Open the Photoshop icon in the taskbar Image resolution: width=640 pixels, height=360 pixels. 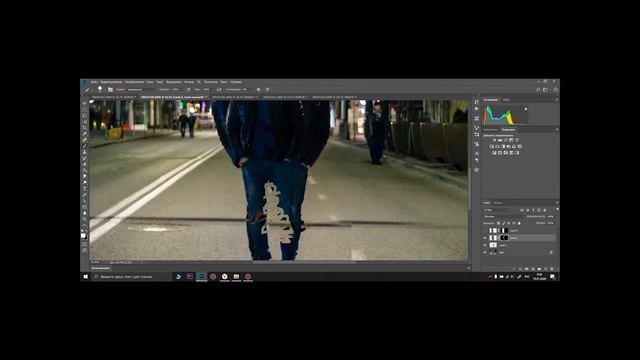201,276
